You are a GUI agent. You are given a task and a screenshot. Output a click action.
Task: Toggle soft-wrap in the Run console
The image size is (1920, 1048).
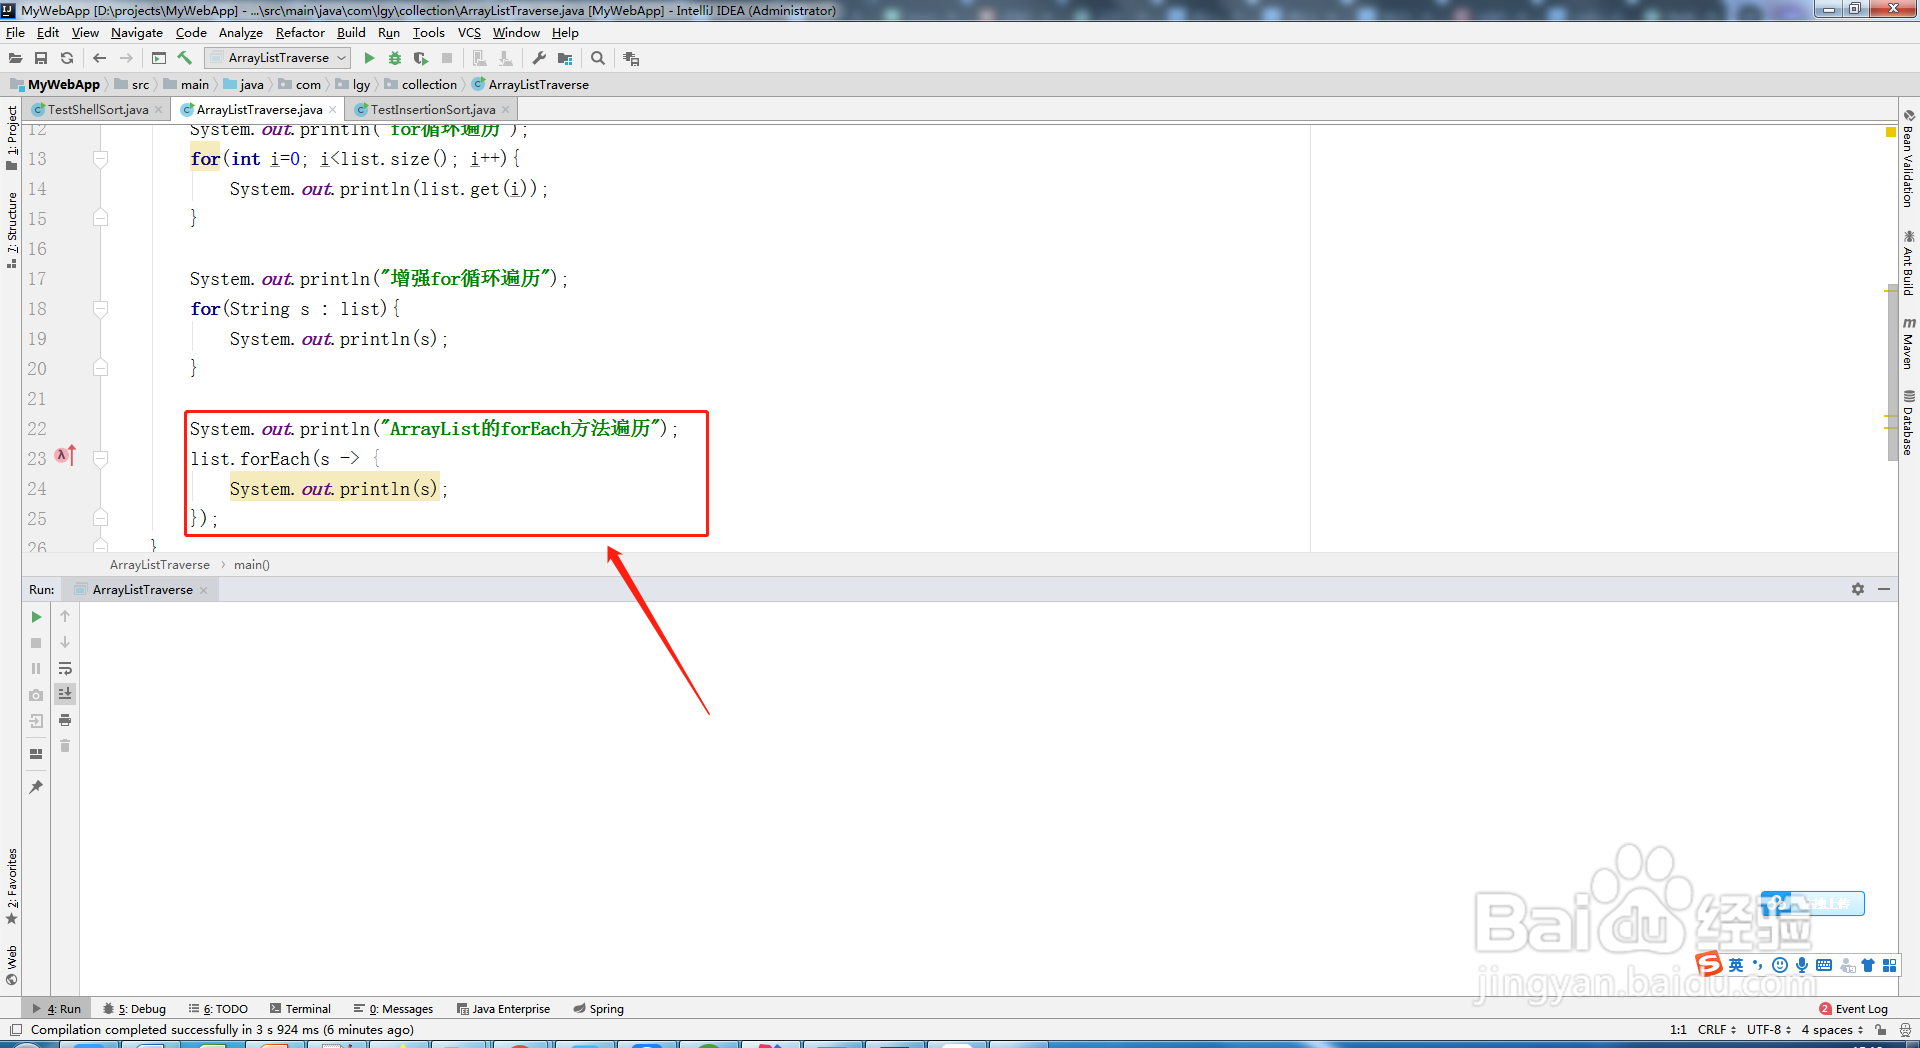65,668
